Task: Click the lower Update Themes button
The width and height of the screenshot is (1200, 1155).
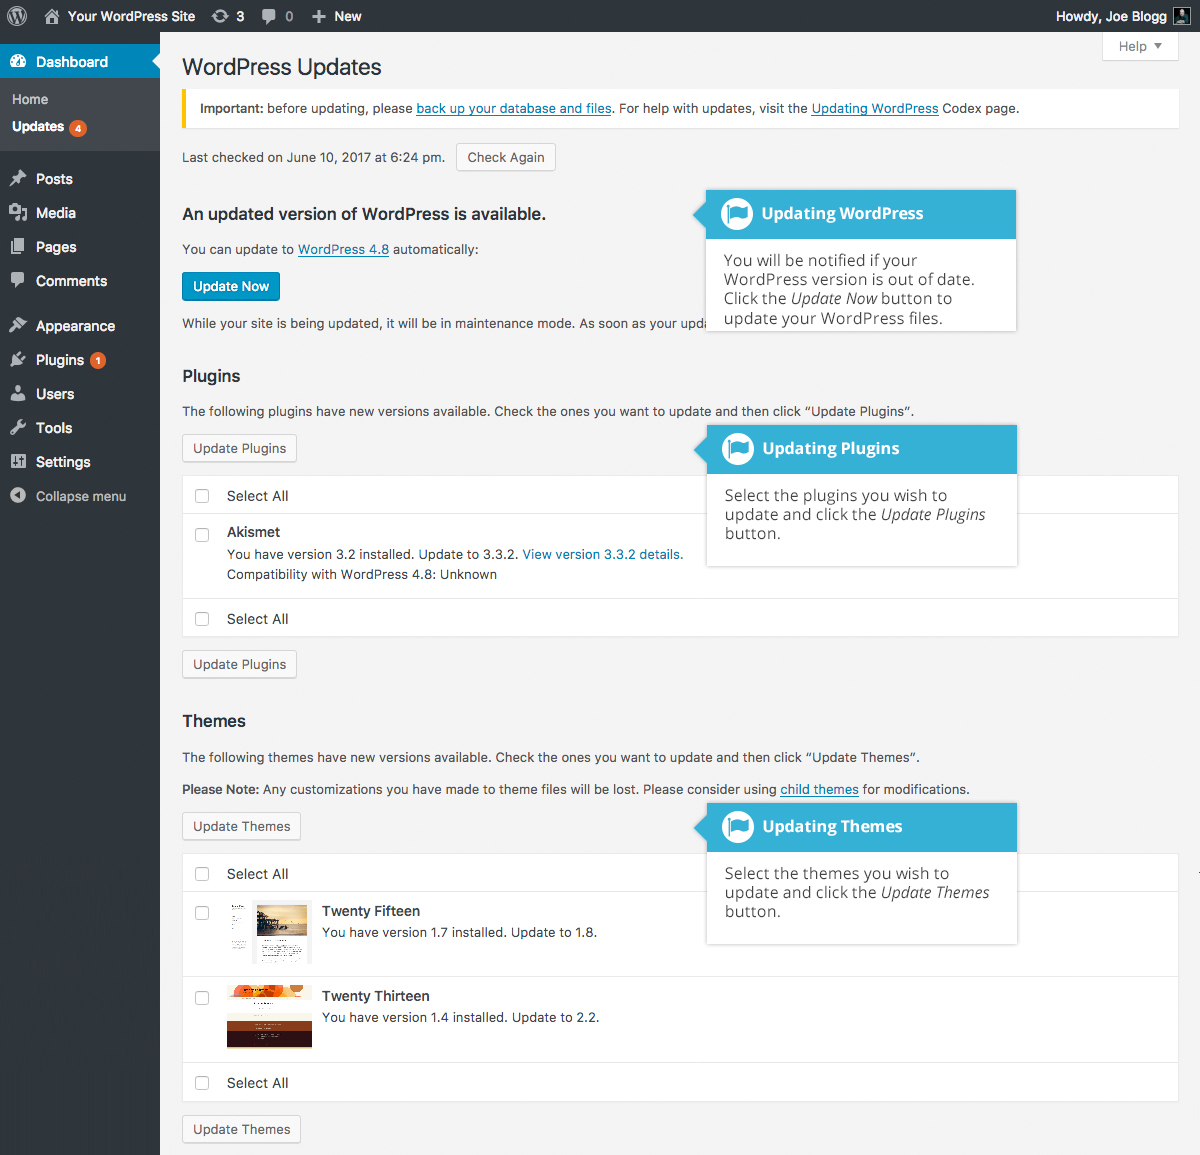Action: pos(242,1129)
